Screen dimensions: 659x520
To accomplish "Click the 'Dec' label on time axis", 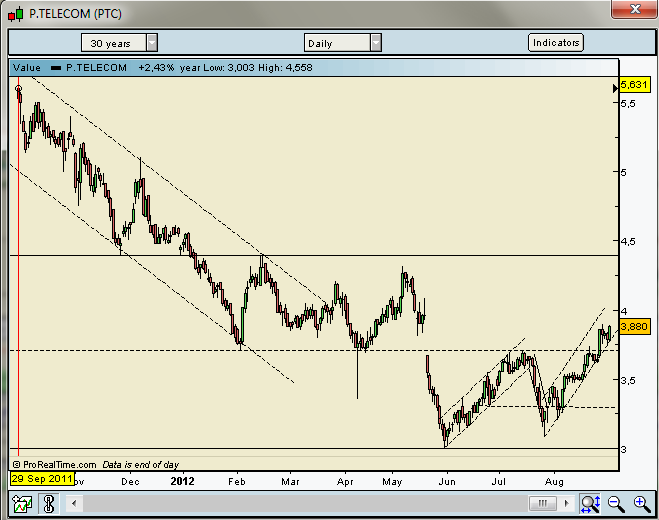I will 130,482.
